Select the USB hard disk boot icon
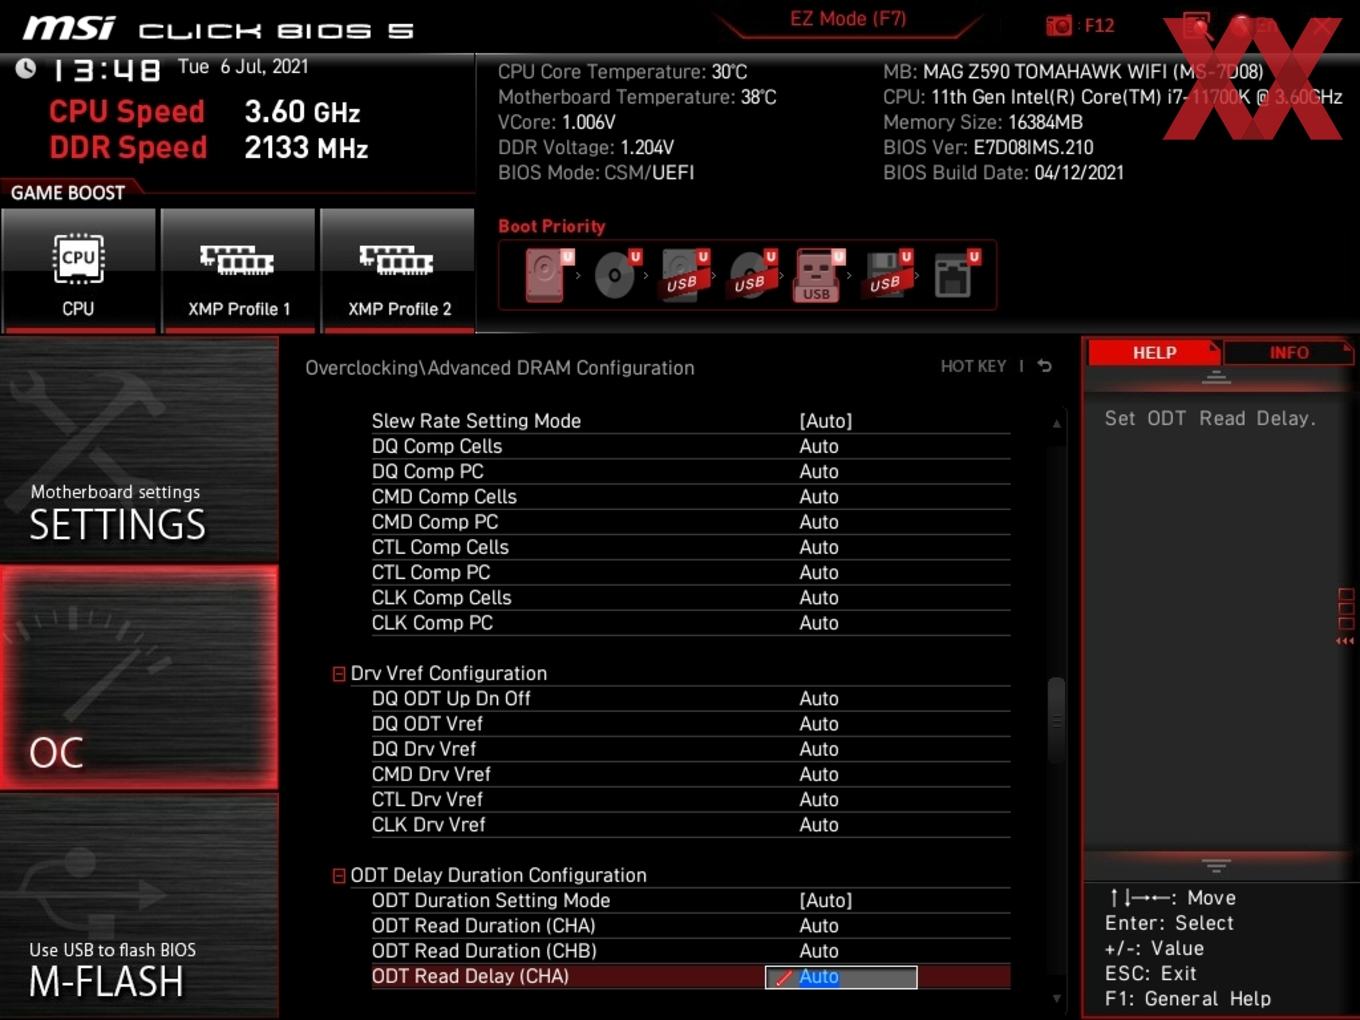 pyautogui.click(x=684, y=274)
